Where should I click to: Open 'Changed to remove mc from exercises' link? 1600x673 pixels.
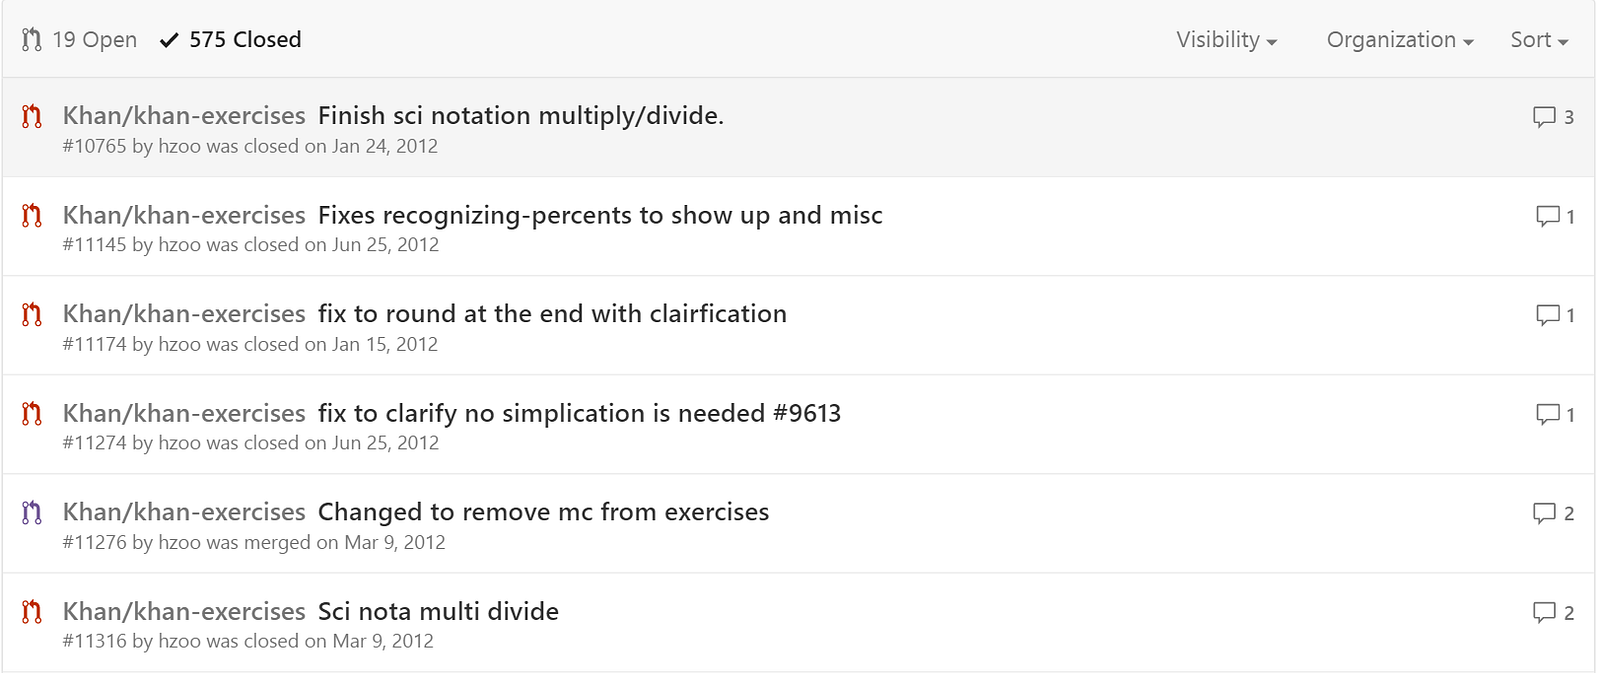[543, 512]
